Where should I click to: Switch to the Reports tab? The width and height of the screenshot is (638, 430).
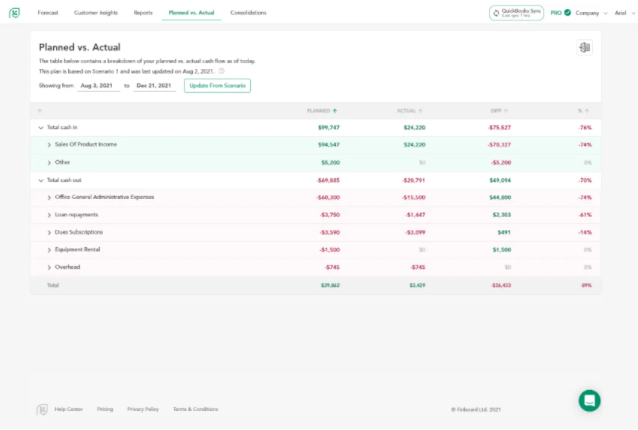tap(143, 13)
